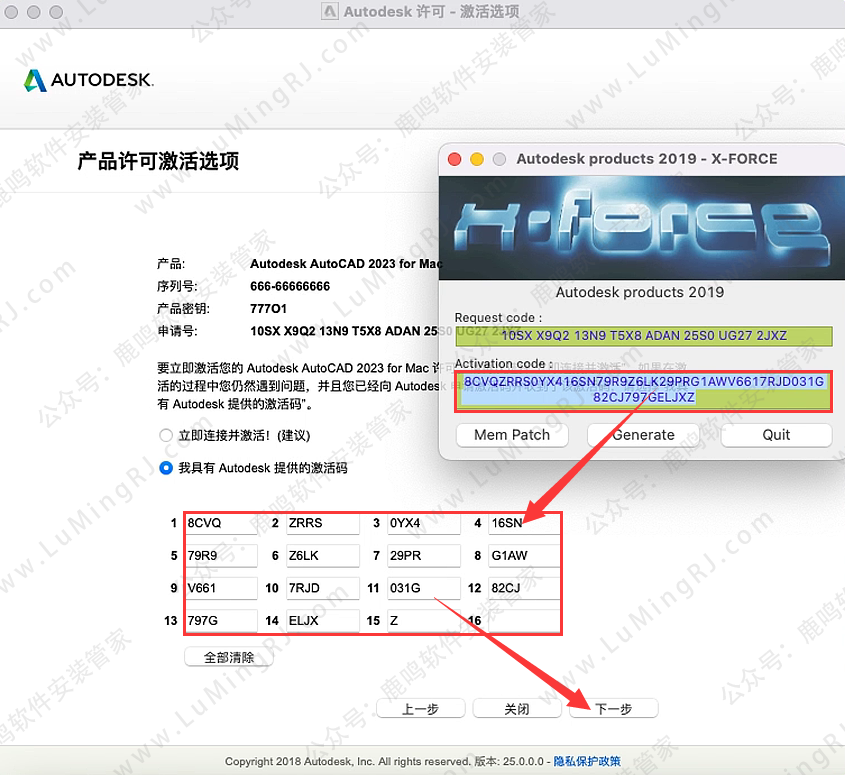This screenshot has height=775, width=845.
Task: Click the red close dot of X-FORCE window
Action: (x=455, y=160)
